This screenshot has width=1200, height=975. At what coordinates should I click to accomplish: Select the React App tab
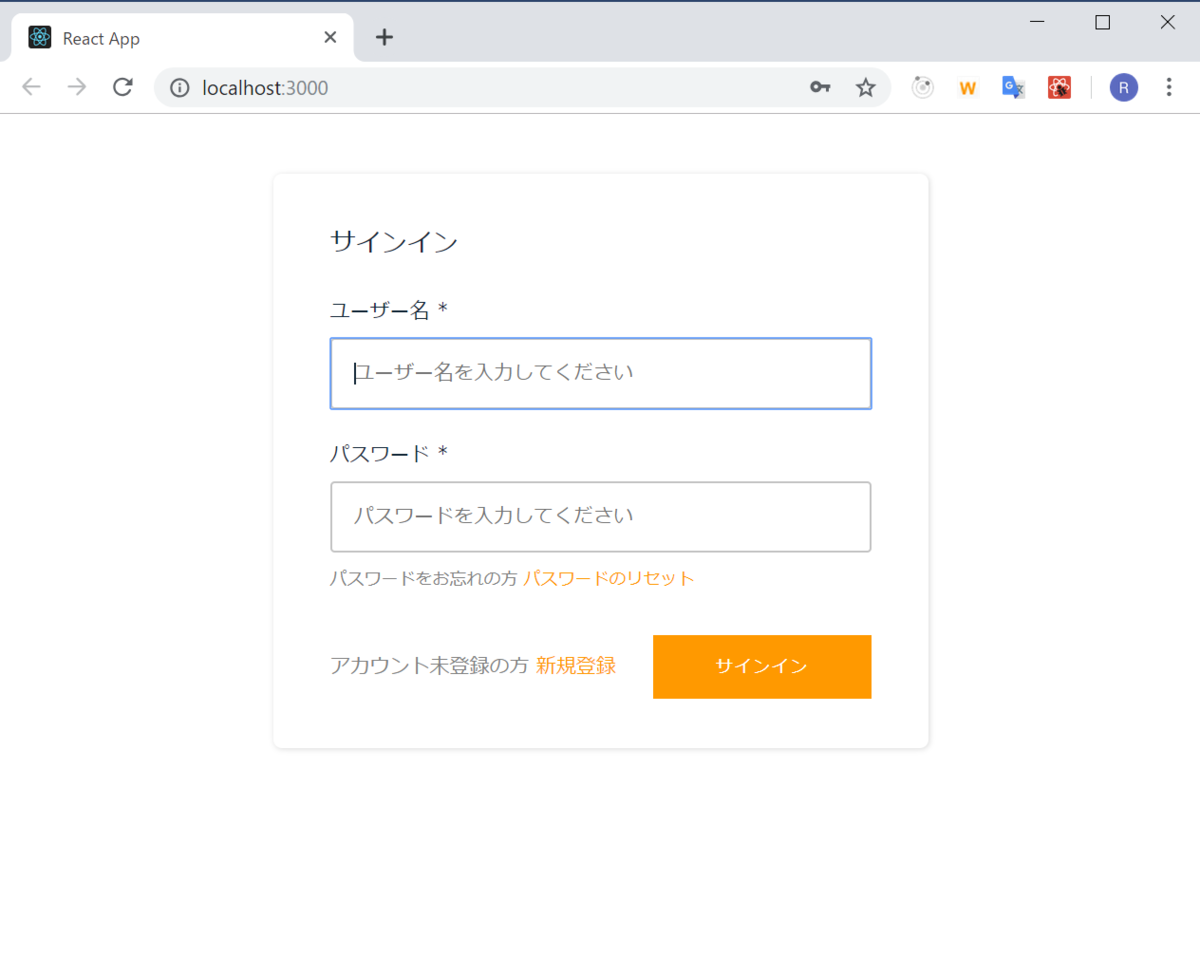pos(182,38)
